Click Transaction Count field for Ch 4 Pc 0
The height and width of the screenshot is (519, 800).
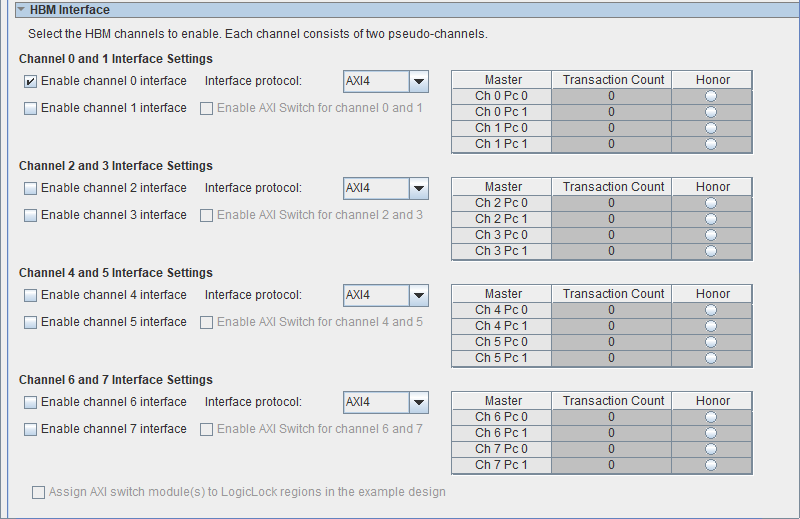(611, 310)
